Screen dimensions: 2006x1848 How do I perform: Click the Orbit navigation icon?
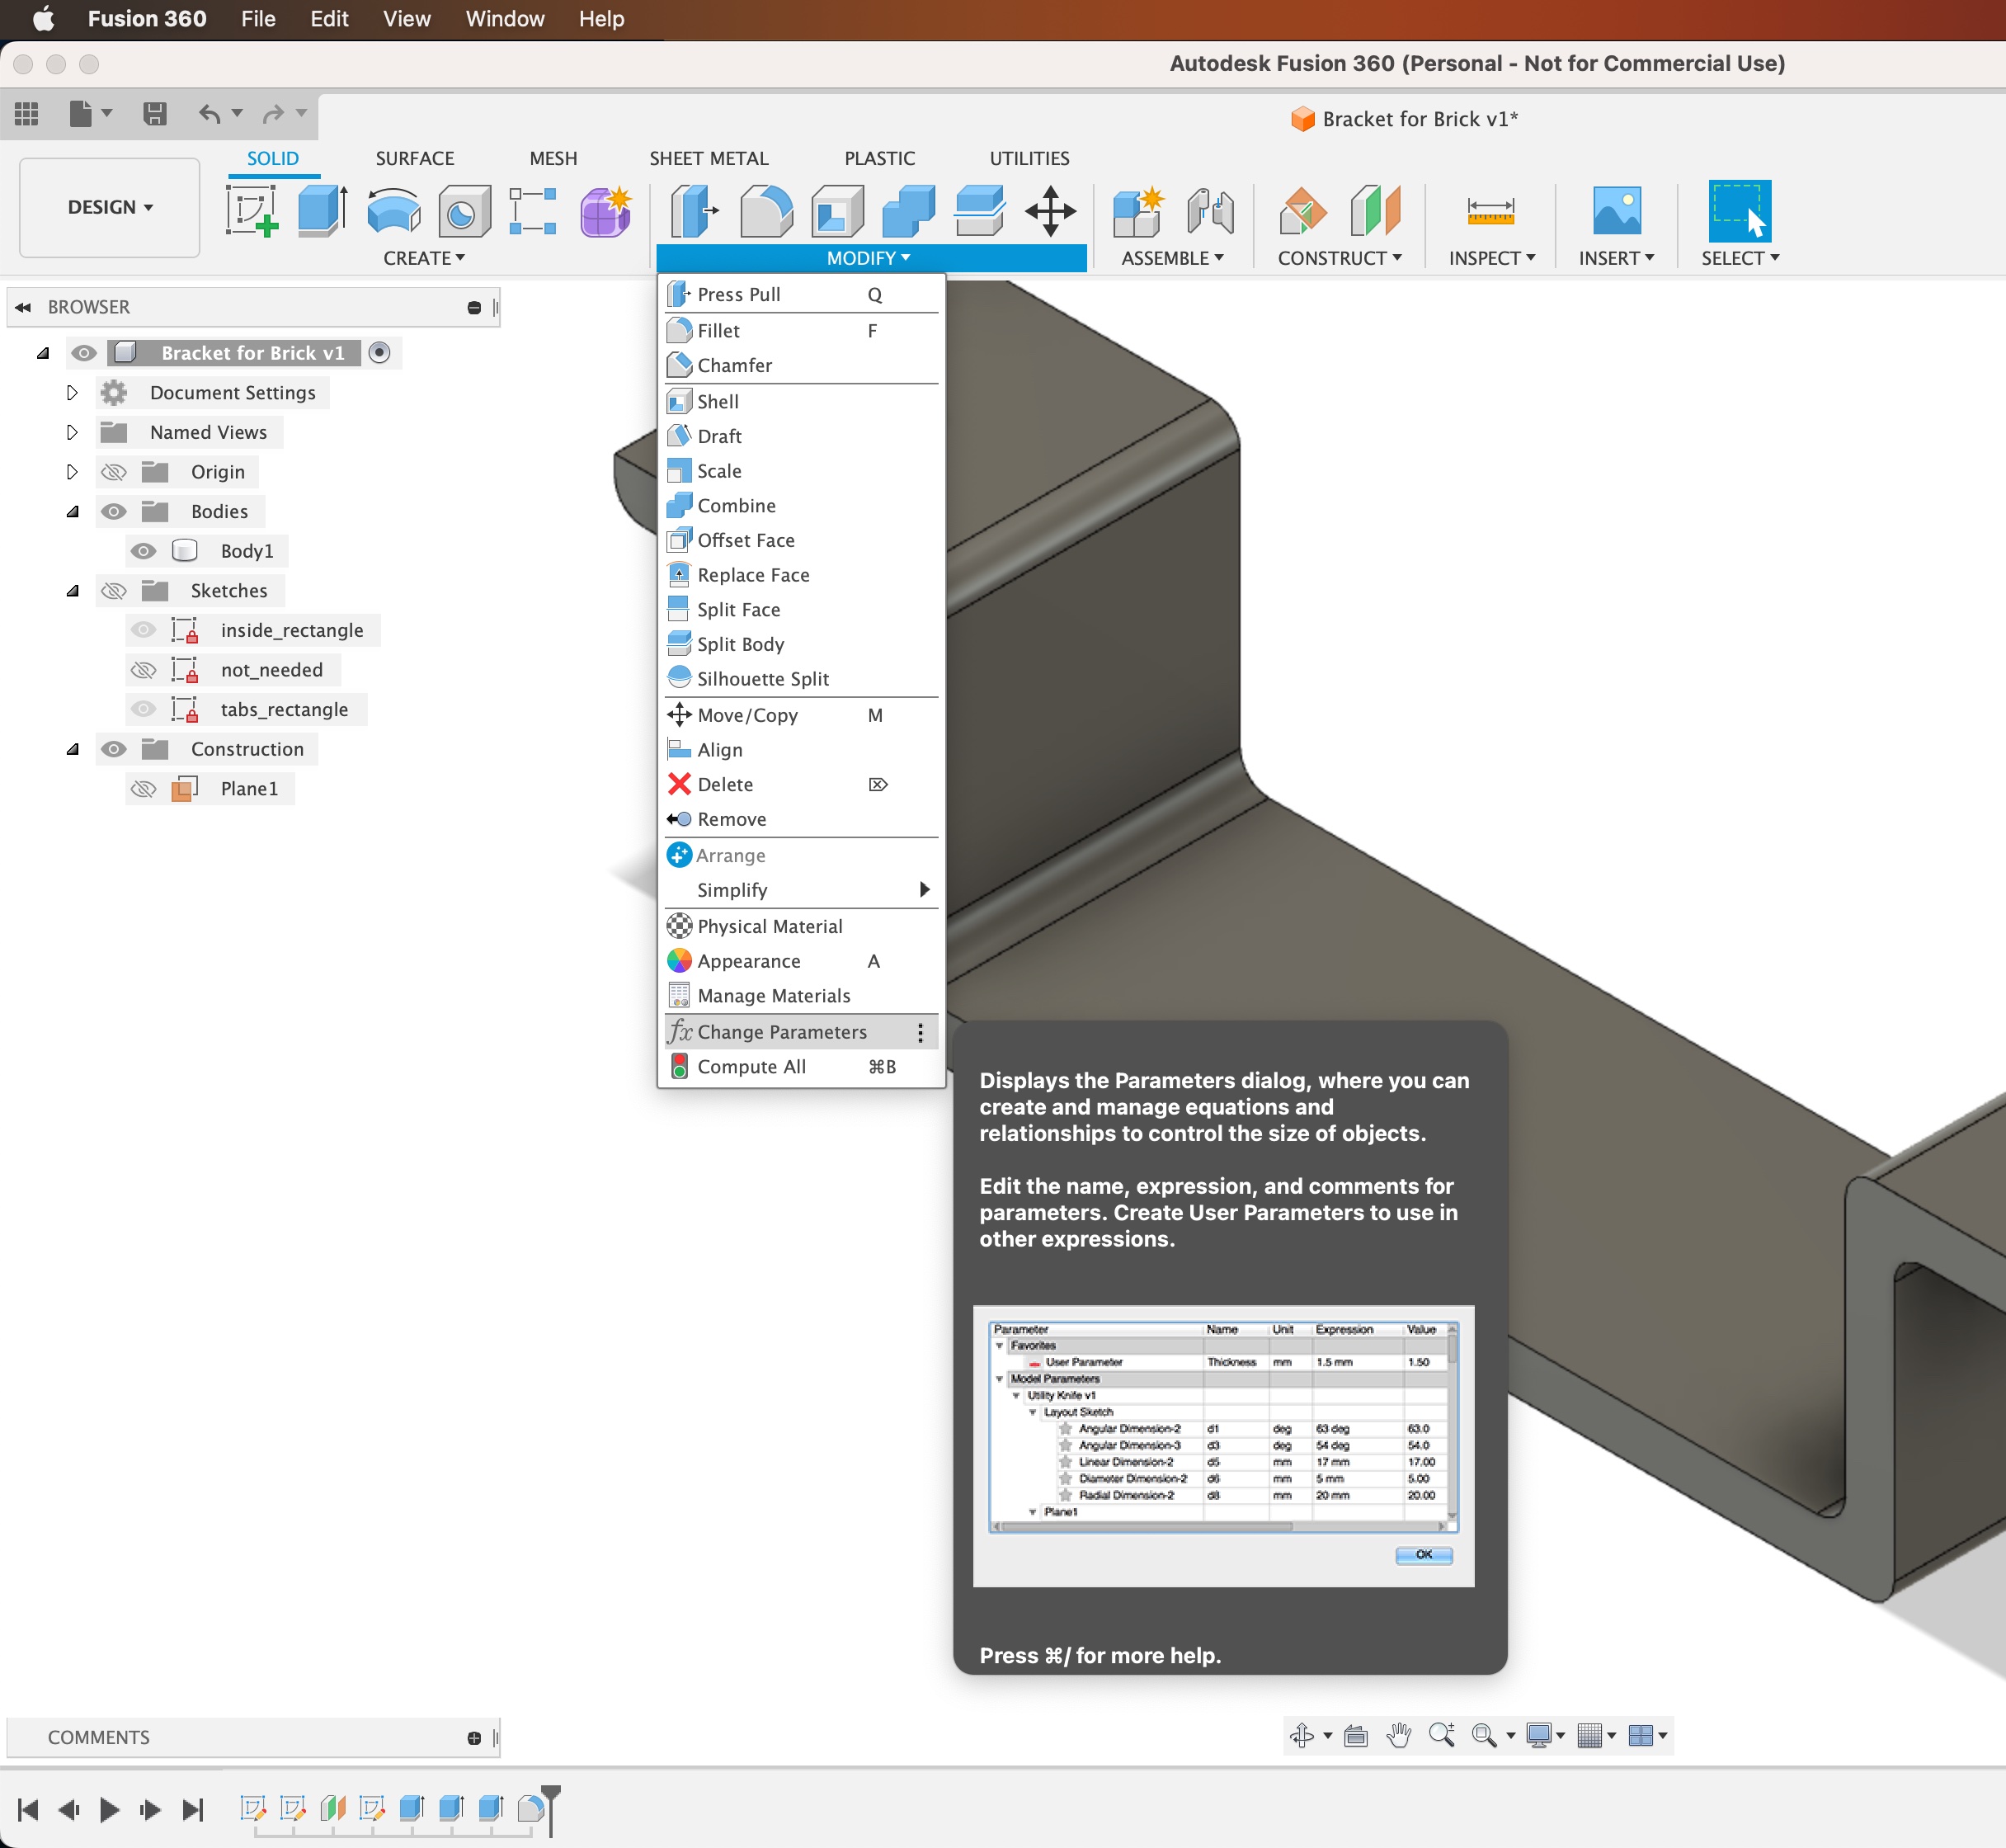(x=1301, y=1735)
